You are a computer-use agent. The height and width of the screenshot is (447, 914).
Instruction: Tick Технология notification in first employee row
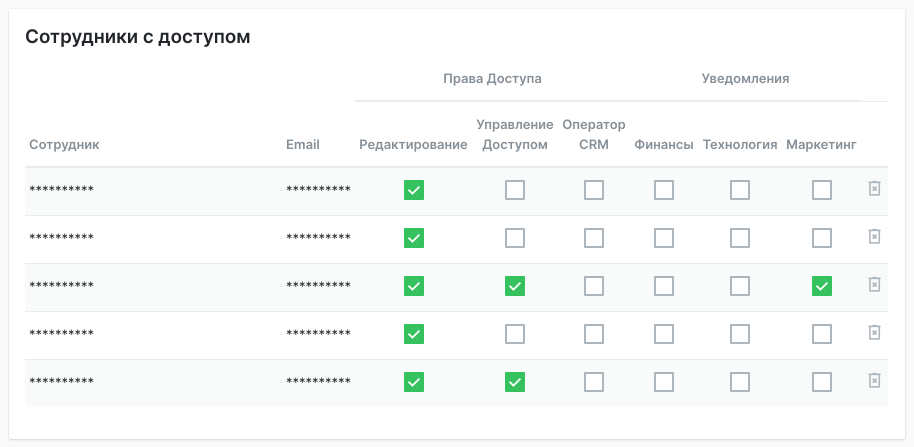pyautogui.click(x=740, y=190)
